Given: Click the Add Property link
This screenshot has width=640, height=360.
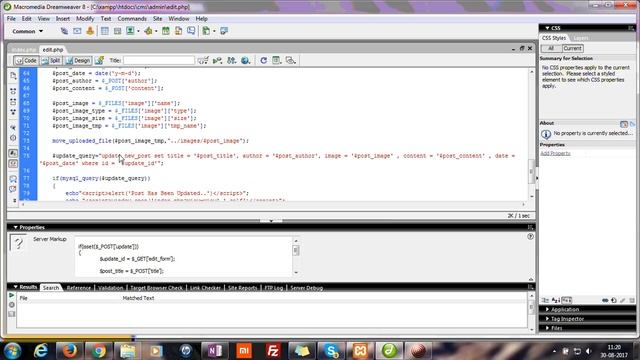Looking at the screenshot, I should click(555, 153).
